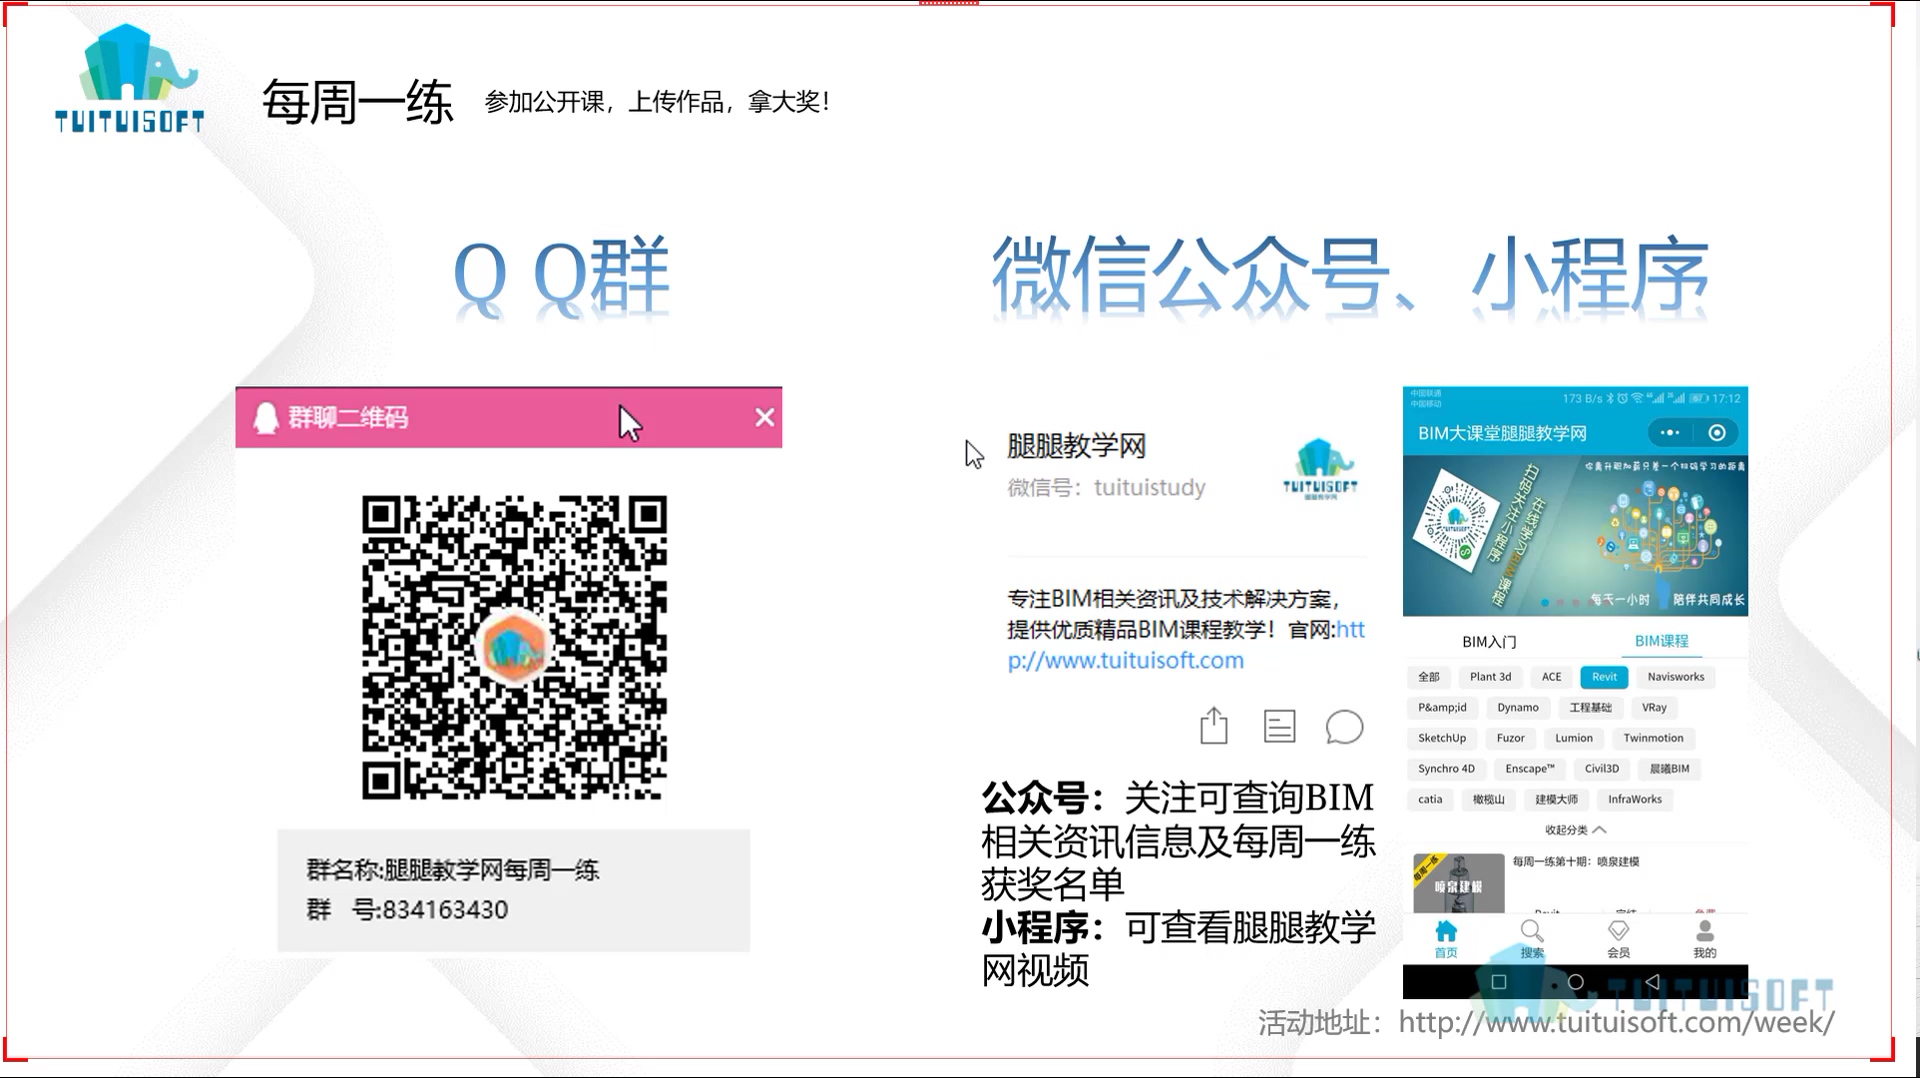Choose the SketchUp category chip
The image size is (1920, 1078).
(x=1442, y=739)
